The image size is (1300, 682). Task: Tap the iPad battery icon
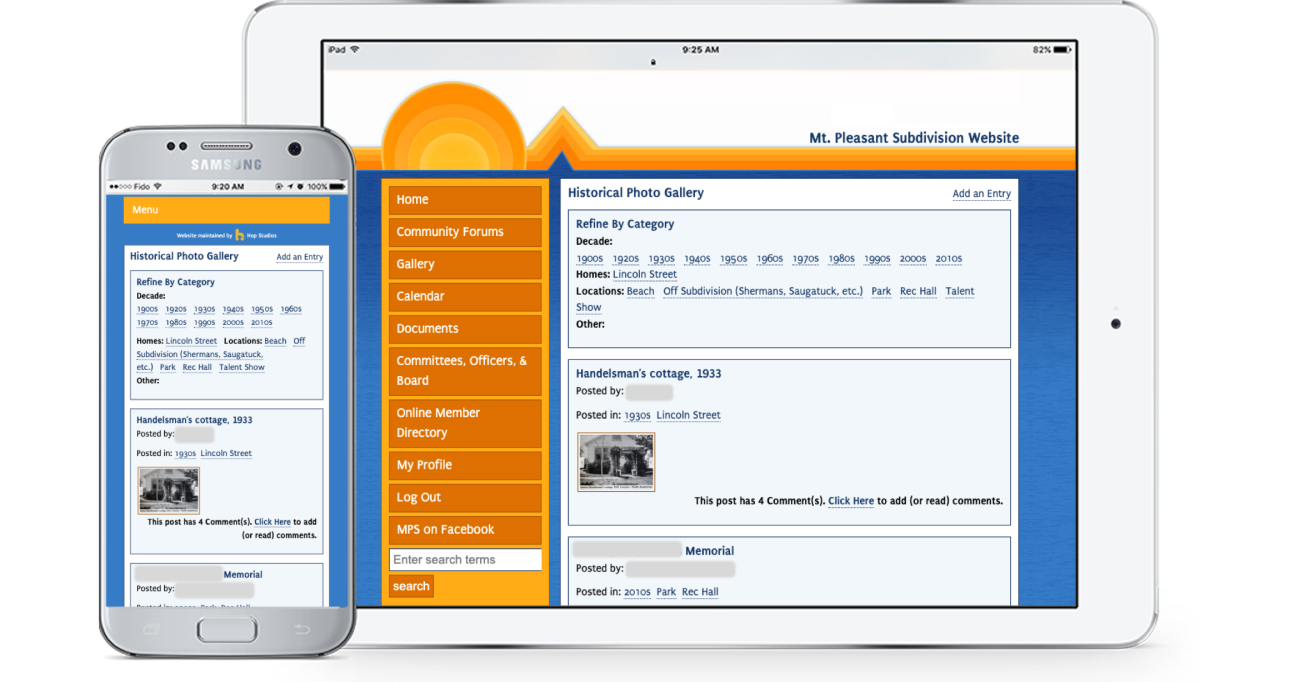pos(1061,49)
